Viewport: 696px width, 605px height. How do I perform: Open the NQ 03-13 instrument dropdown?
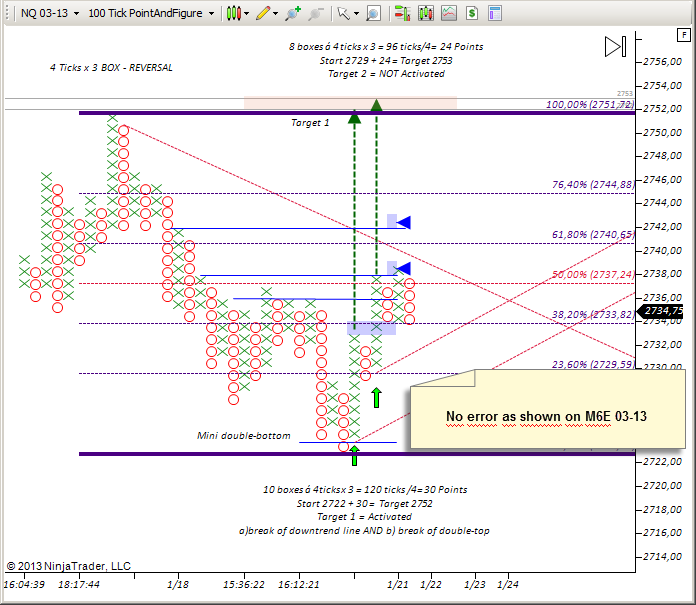click(50, 13)
